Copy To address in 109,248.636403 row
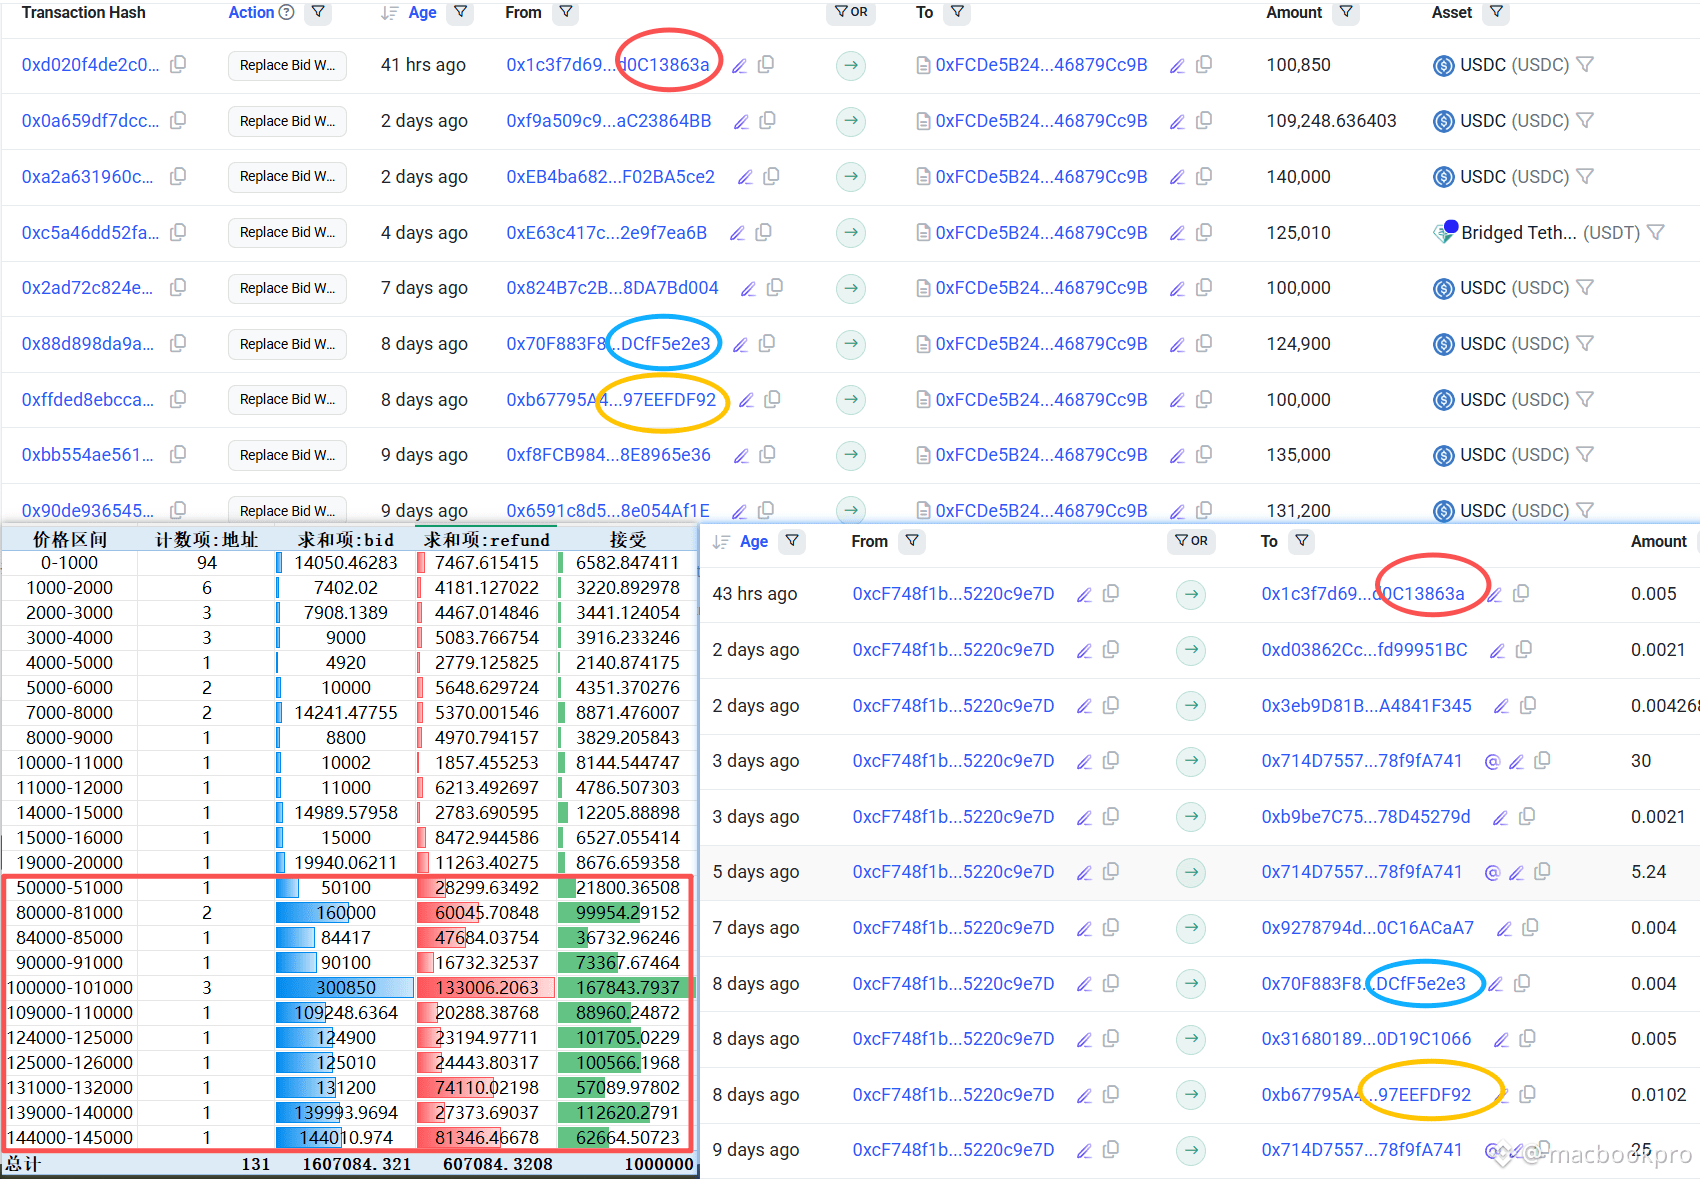This screenshot has width=1700, height=1179. [1204, 120]
